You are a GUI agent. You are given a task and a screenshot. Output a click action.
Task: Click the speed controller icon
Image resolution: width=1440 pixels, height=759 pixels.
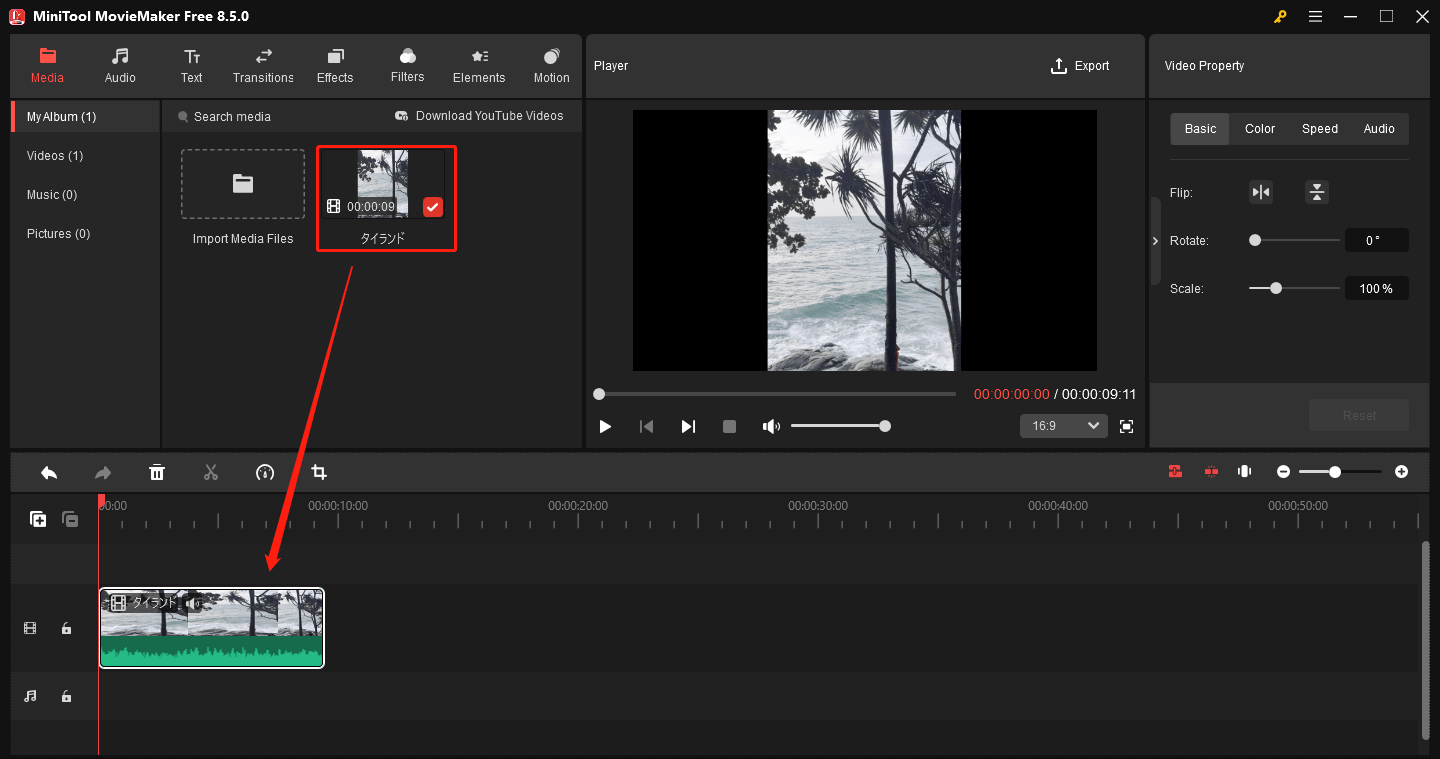265,471
